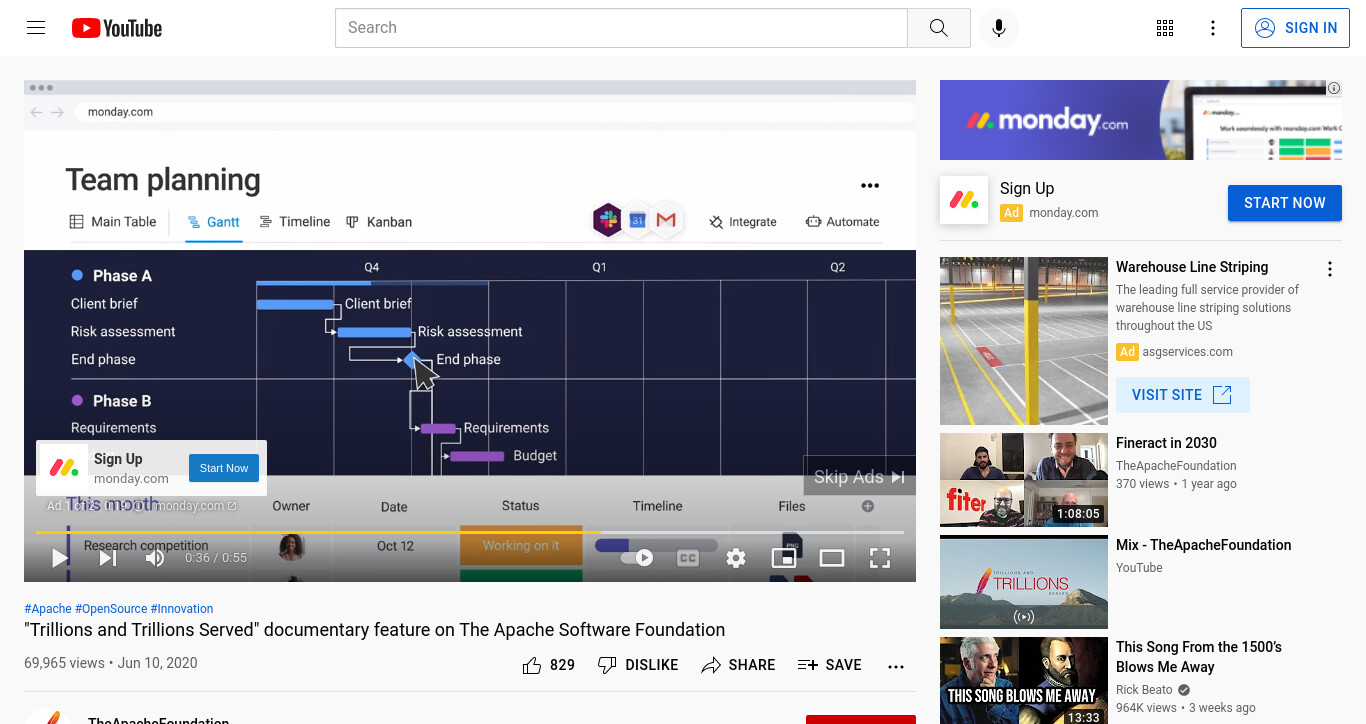1366x724 pixels.
Task: Toggle theater mode in player
Action: [x=832, y=558]
